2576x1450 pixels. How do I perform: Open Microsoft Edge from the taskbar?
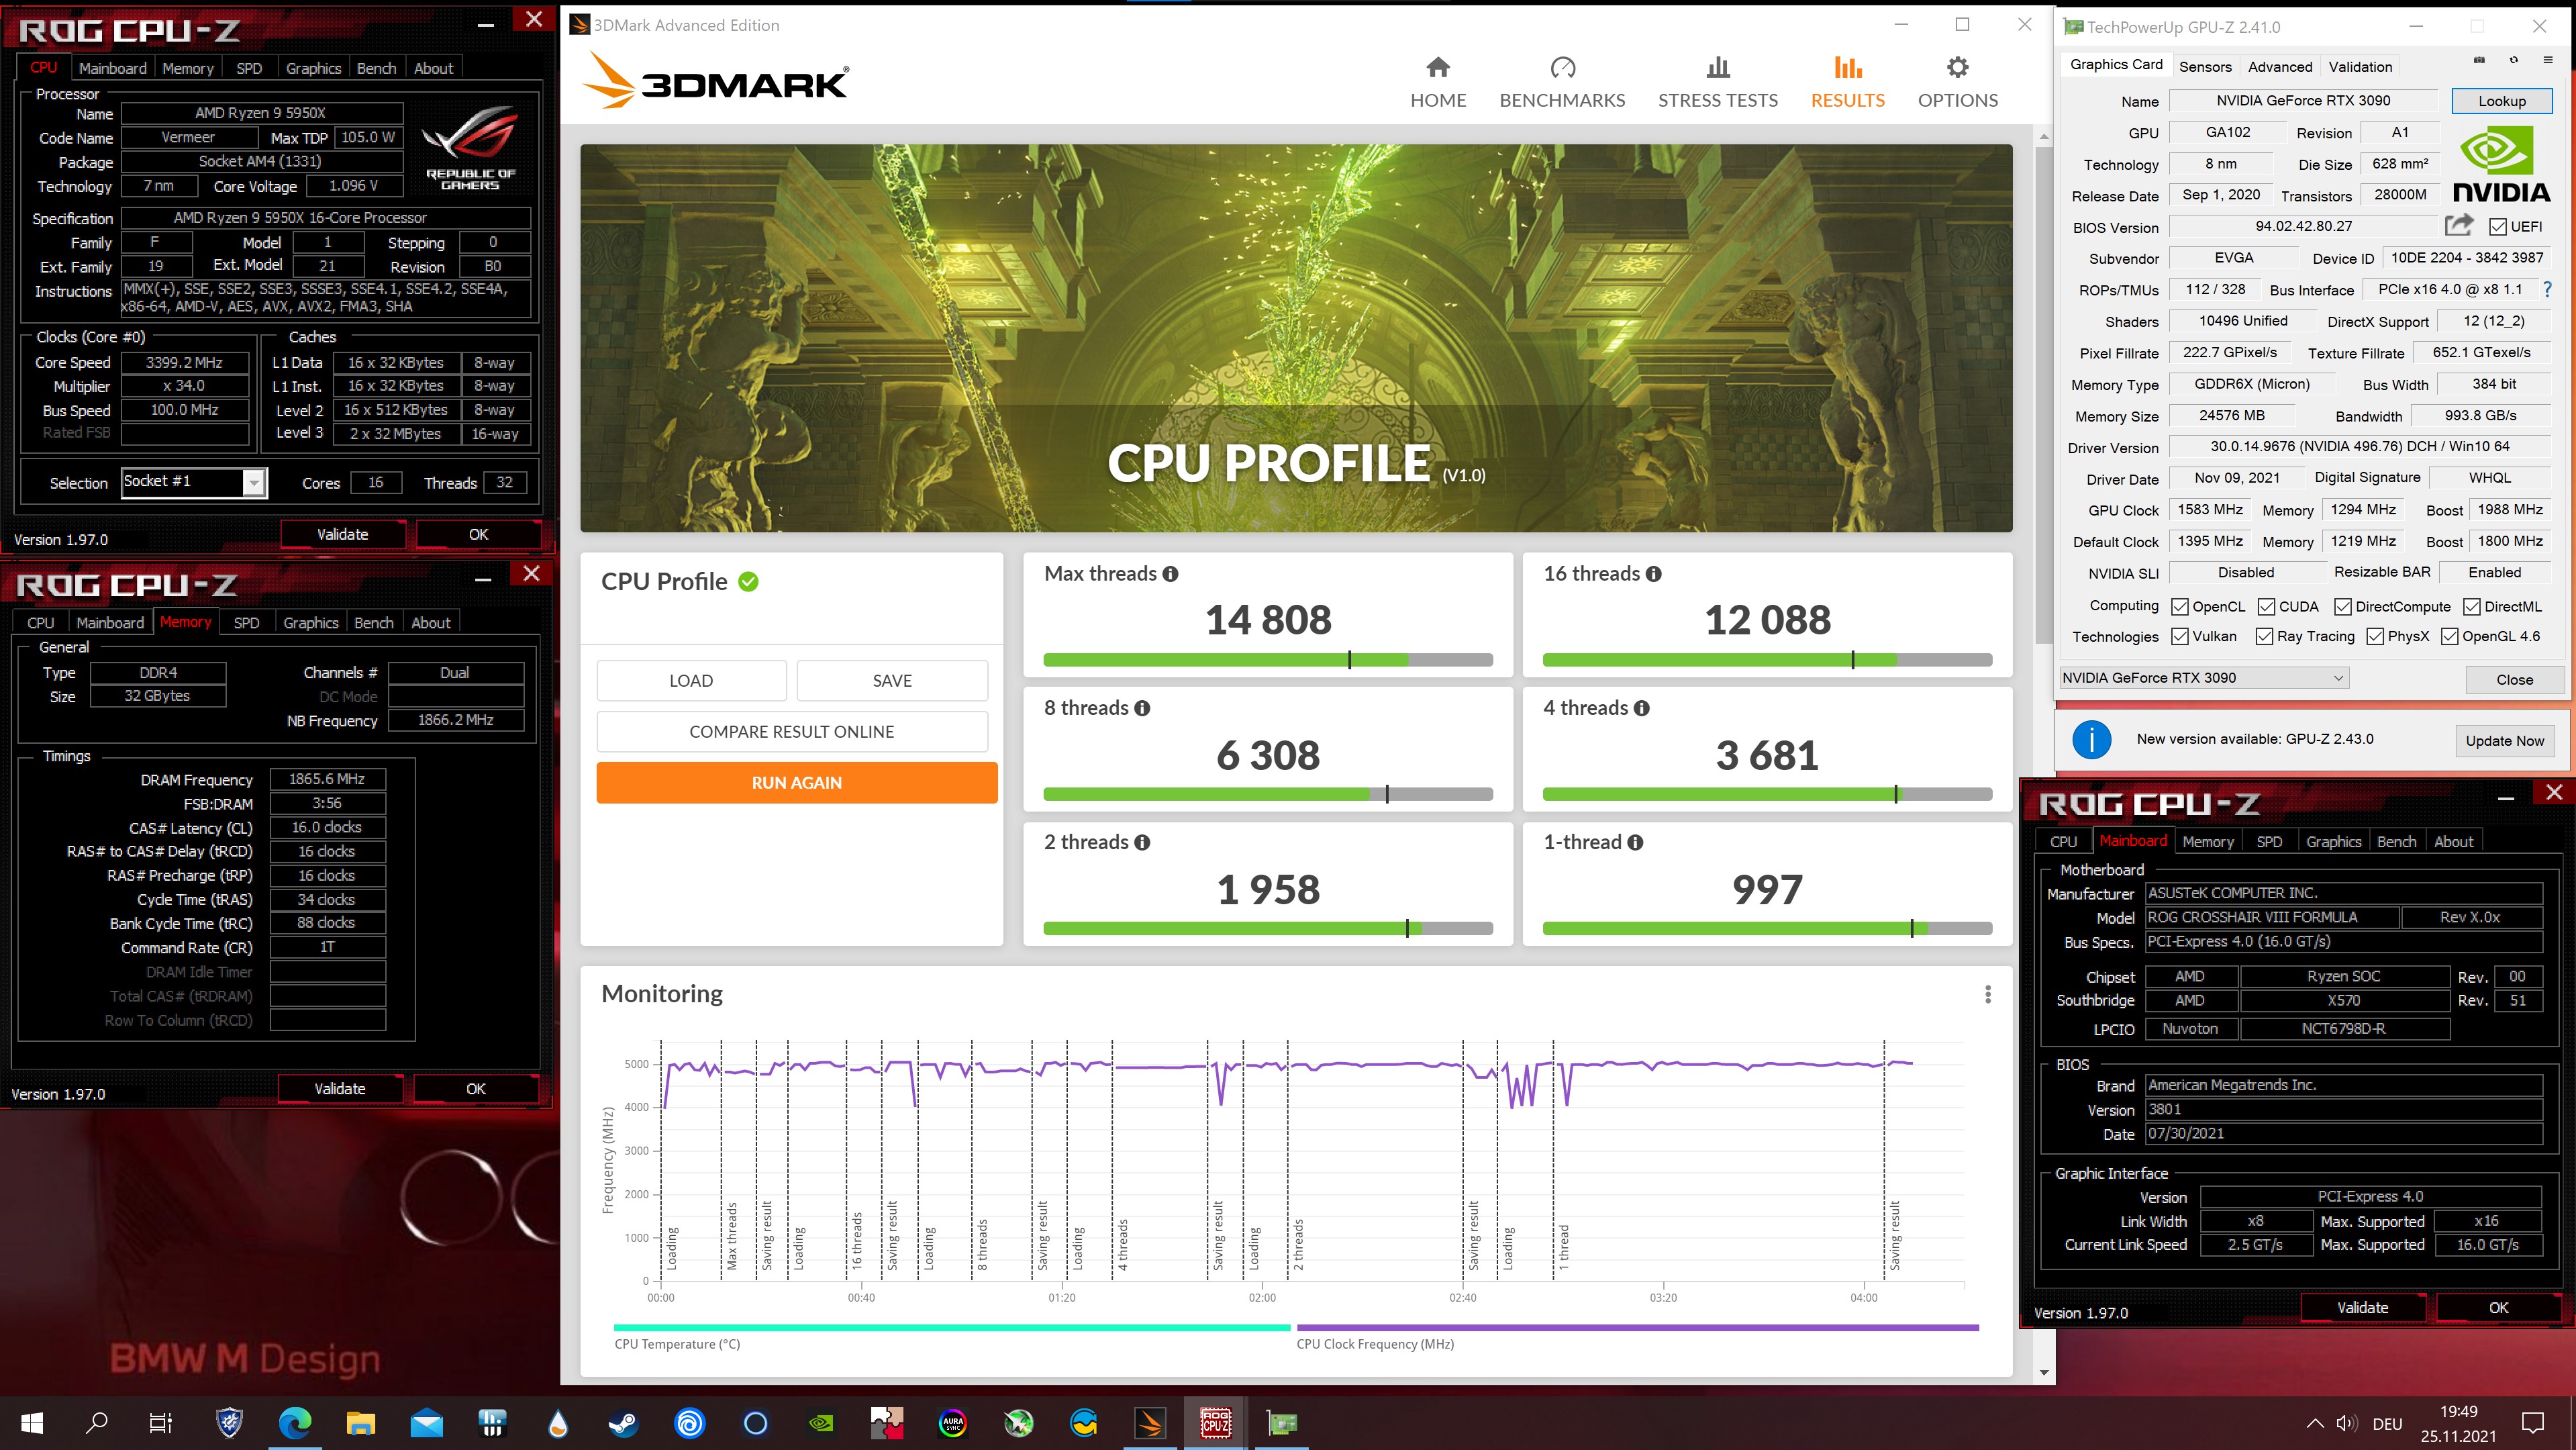[294, 1422]
